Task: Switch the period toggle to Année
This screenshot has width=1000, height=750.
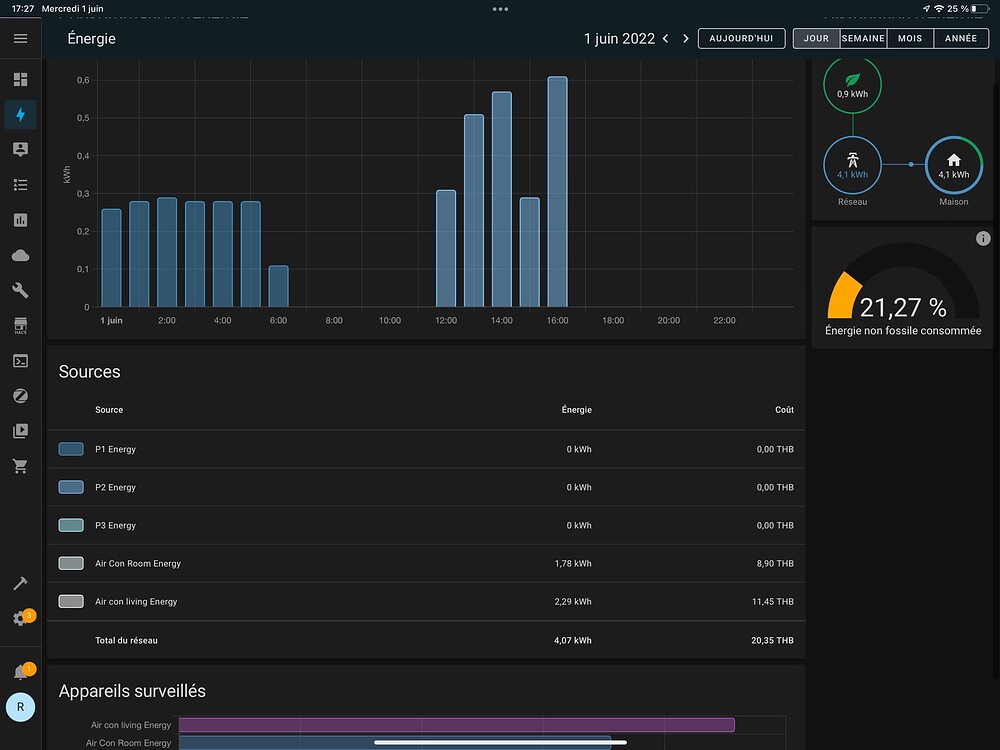Action: (960, 39)
